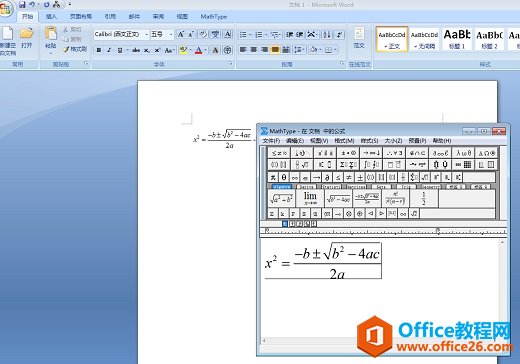This screenshot has height=364, width=520.
Task: Open MathType arrow symbols palette
Action: click(x=372, y=153)
